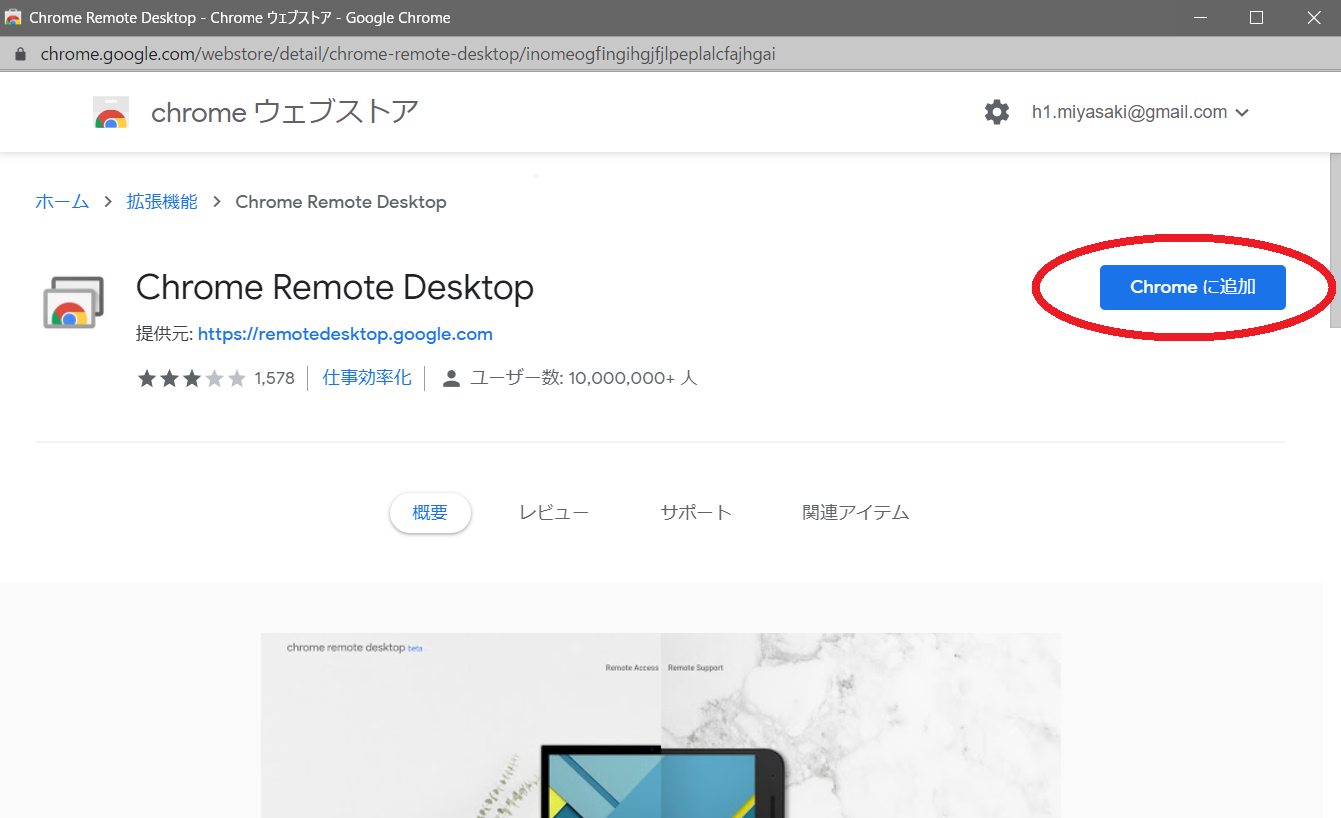Expand the h1.miyasaki@gmail.com account dropdown

click(1141, 112)
